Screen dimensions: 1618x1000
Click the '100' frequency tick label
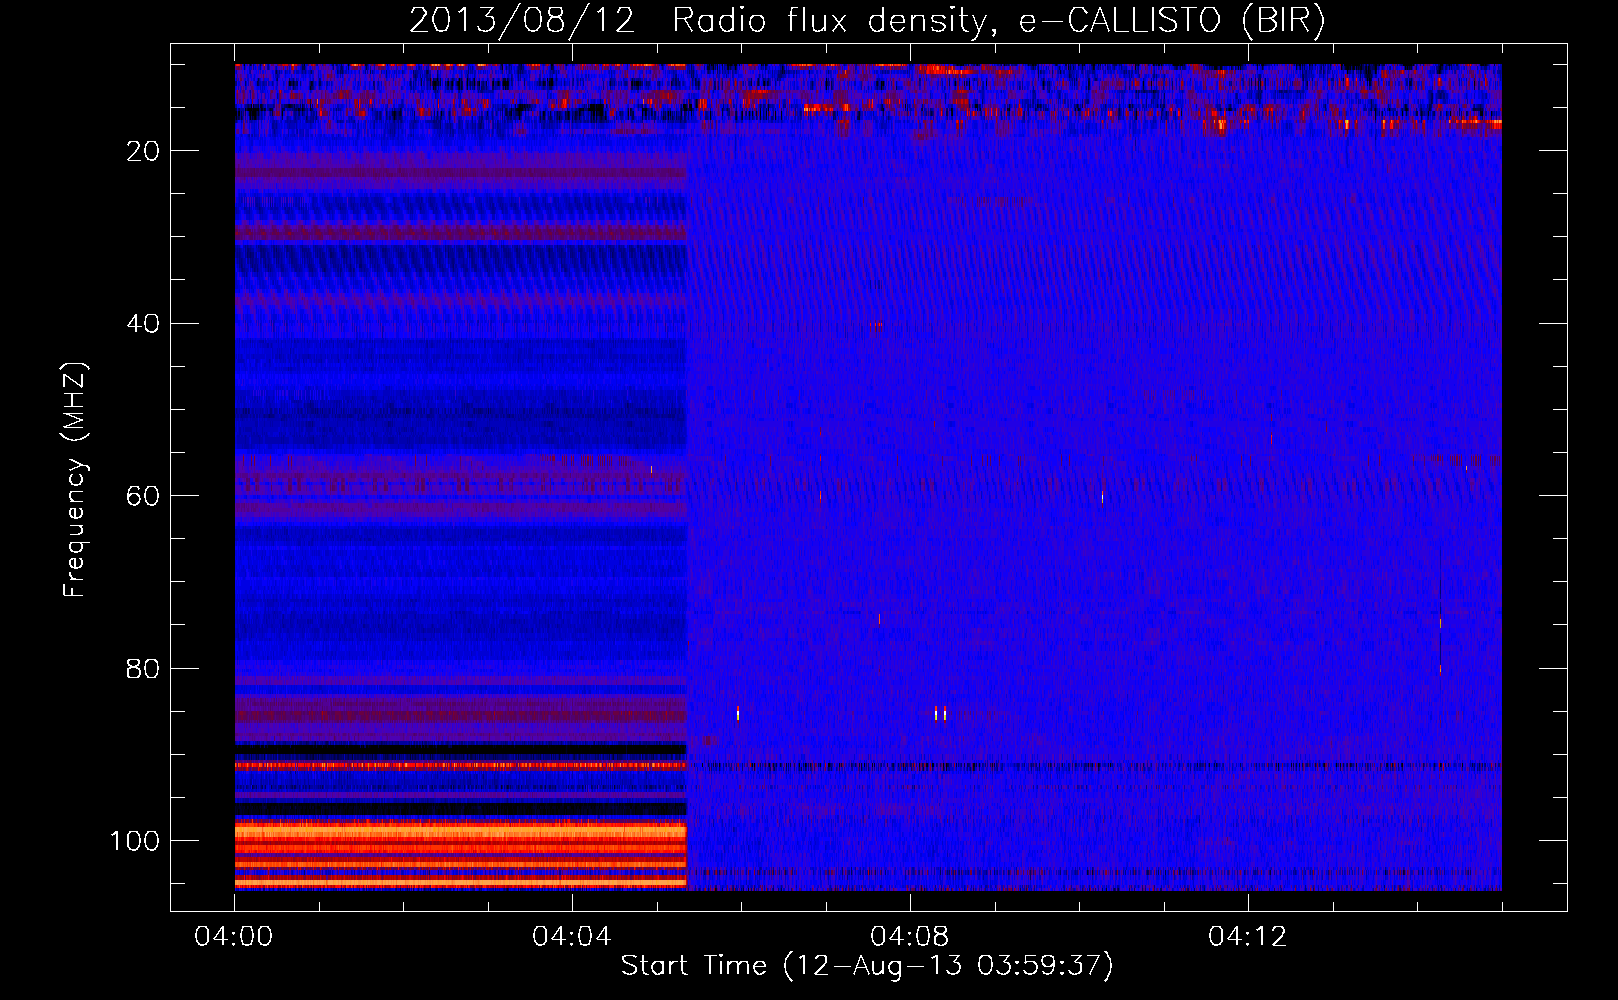point(135,841)
